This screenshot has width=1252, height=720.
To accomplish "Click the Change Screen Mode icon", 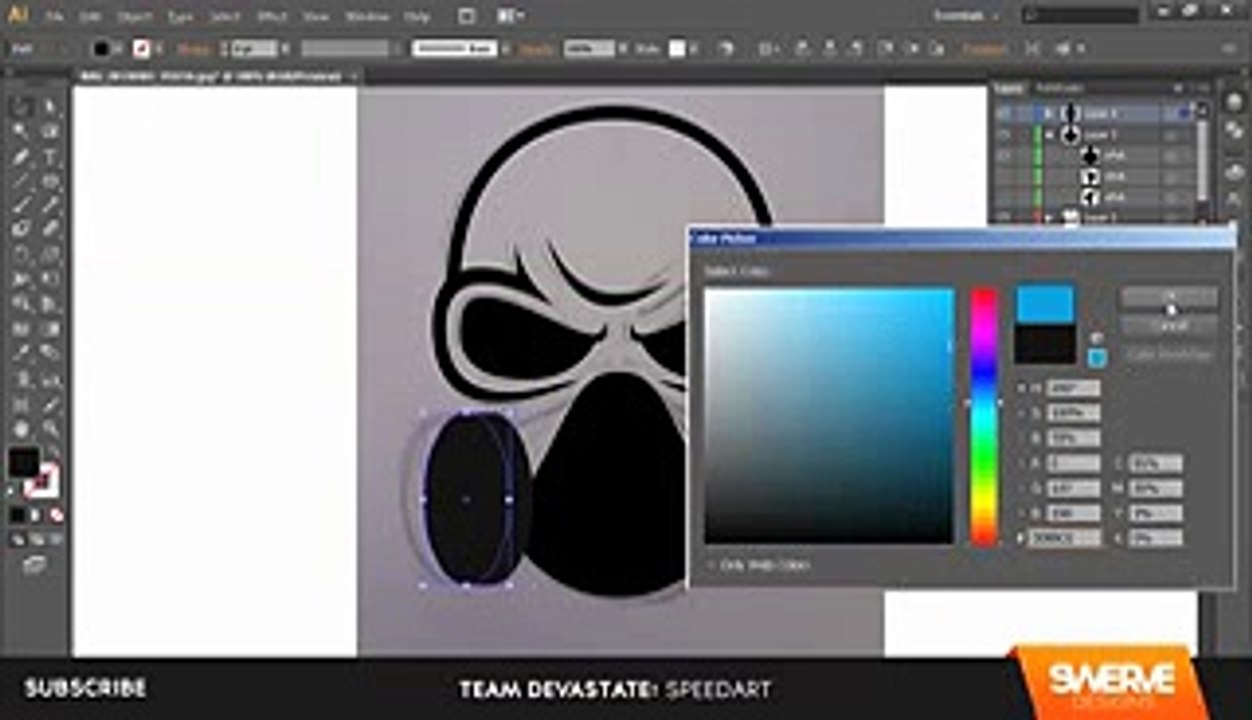I will pos(35,566).
